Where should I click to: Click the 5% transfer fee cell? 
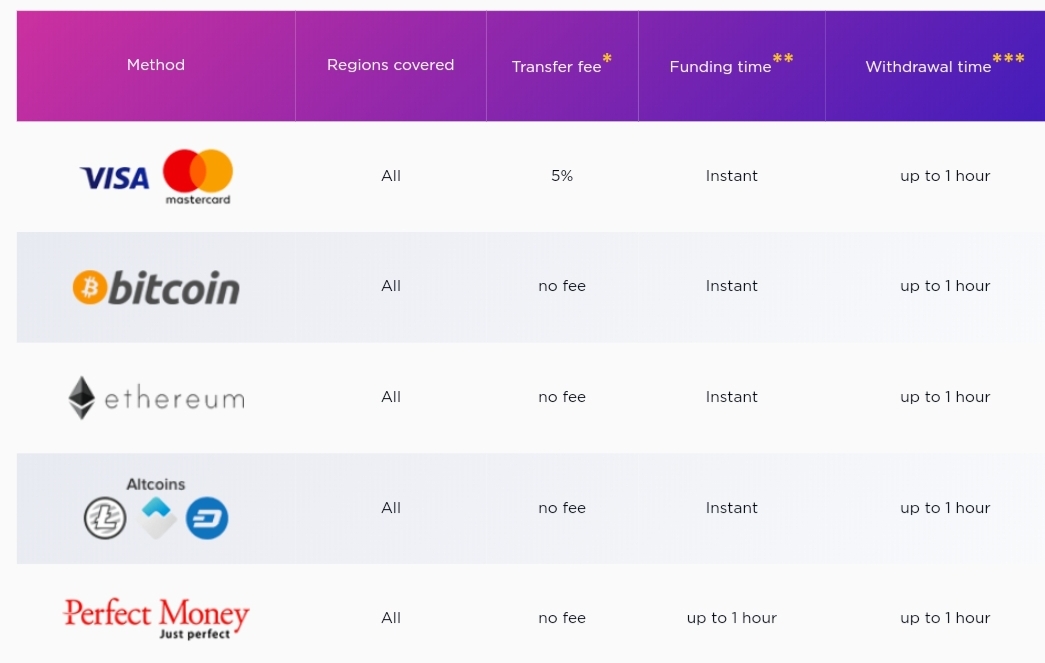tap(562, 176)
